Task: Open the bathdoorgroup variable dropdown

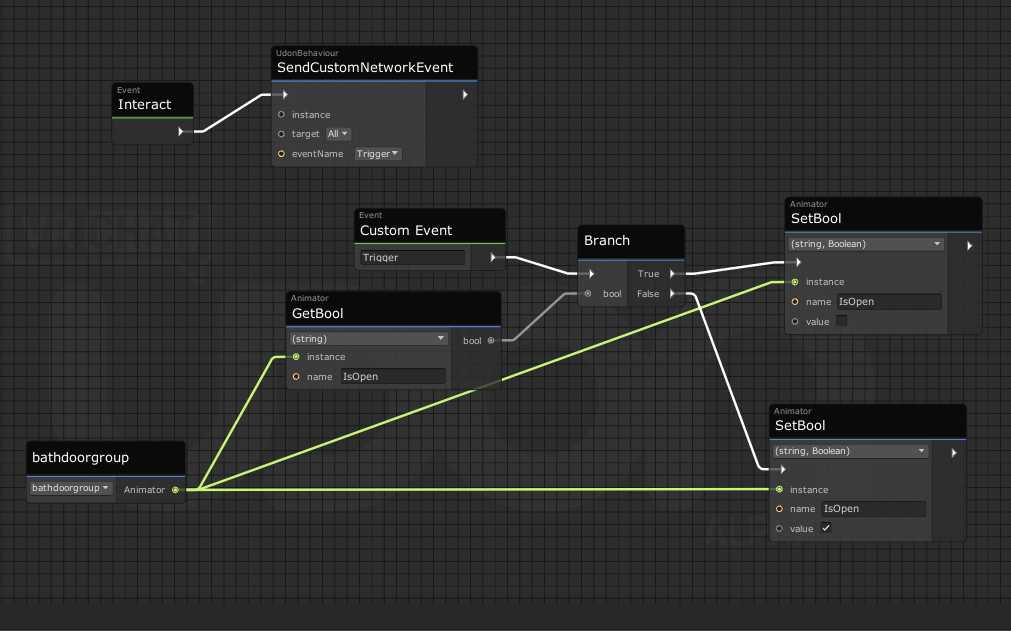Action: click(x=70, y=488)
